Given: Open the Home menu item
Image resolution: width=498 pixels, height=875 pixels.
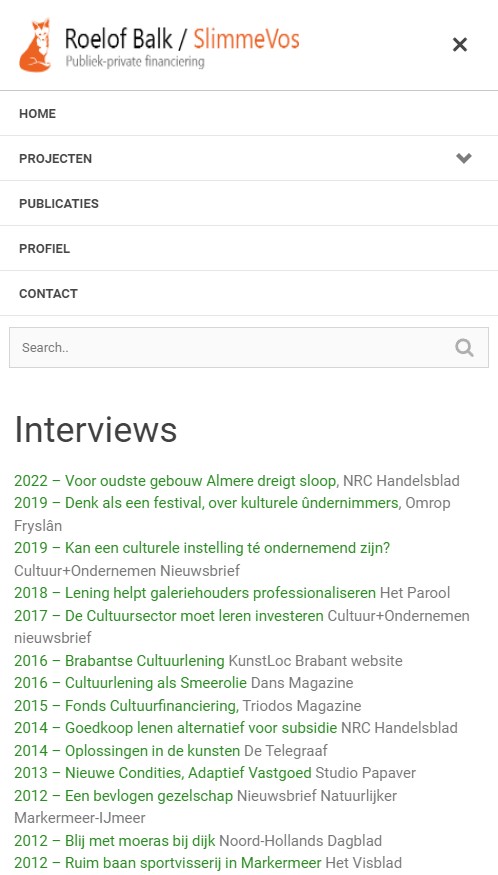Looking at the screenshot, I should click(x=249, y=113).
